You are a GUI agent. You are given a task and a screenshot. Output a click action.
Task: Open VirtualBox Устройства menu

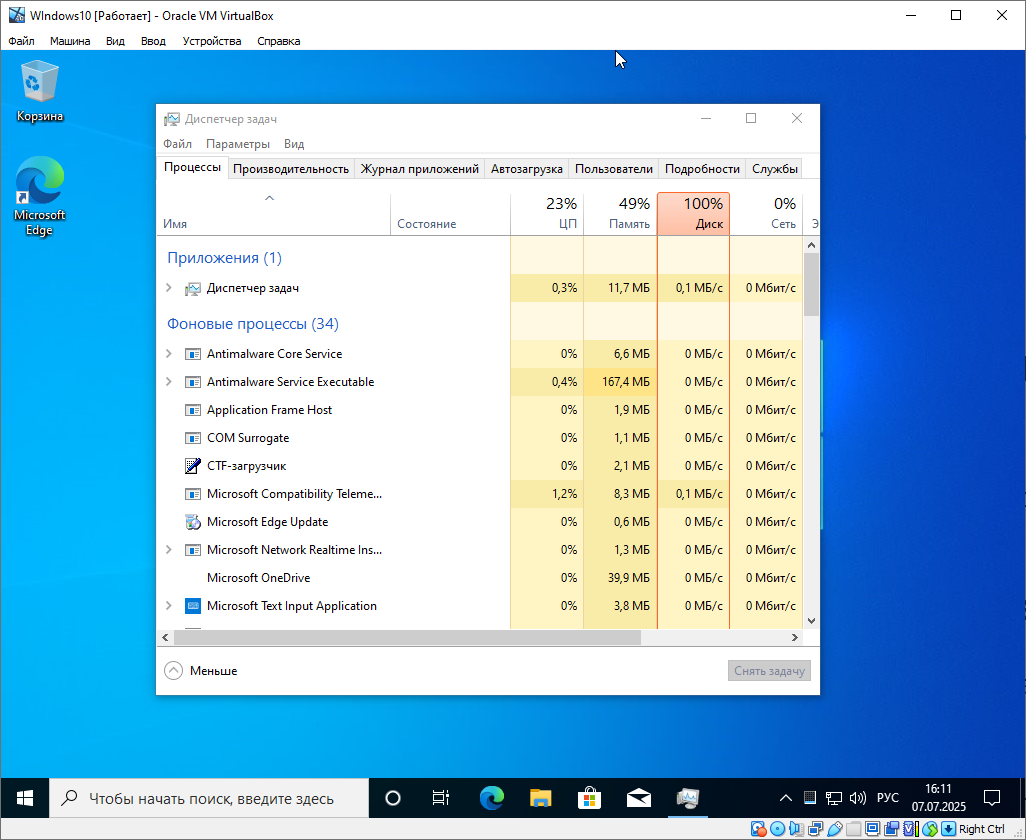tap(211, 41)
